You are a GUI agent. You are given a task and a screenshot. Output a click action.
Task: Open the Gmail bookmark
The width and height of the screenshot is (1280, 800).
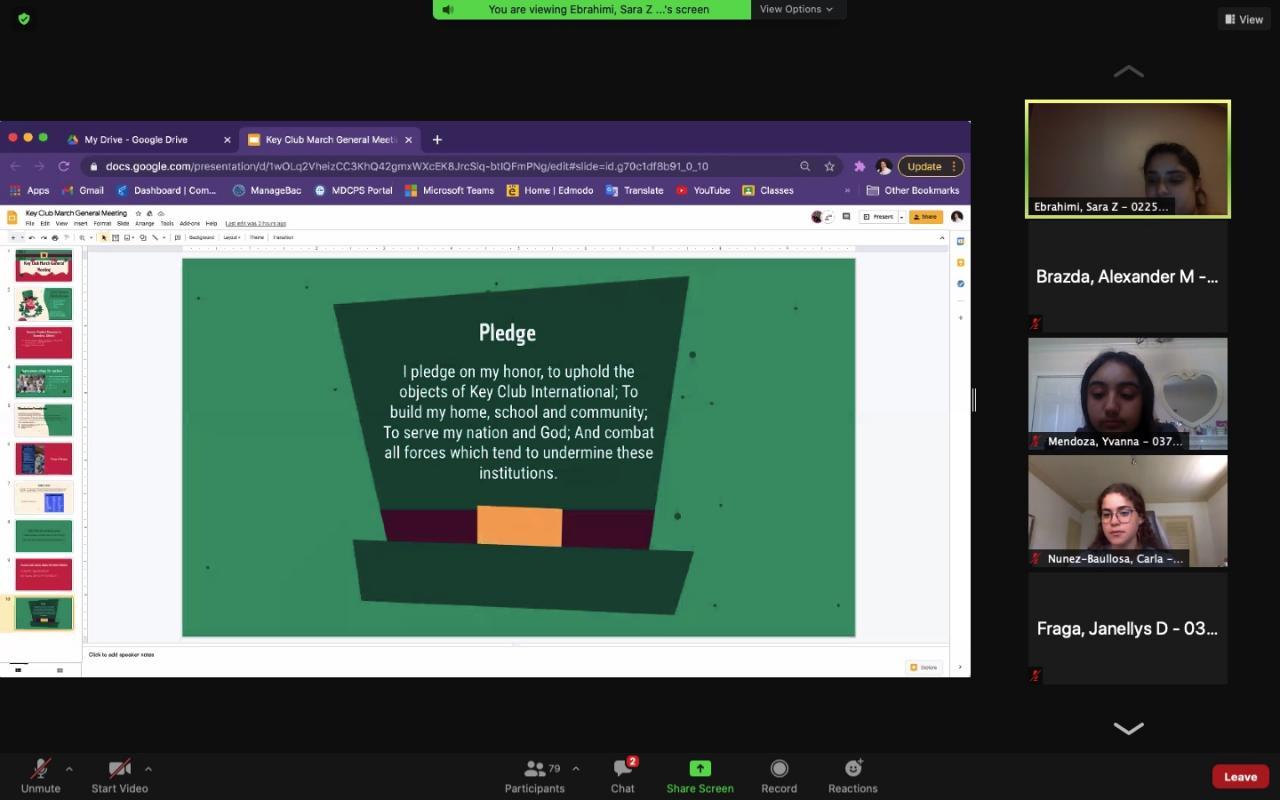pos(83,190)
